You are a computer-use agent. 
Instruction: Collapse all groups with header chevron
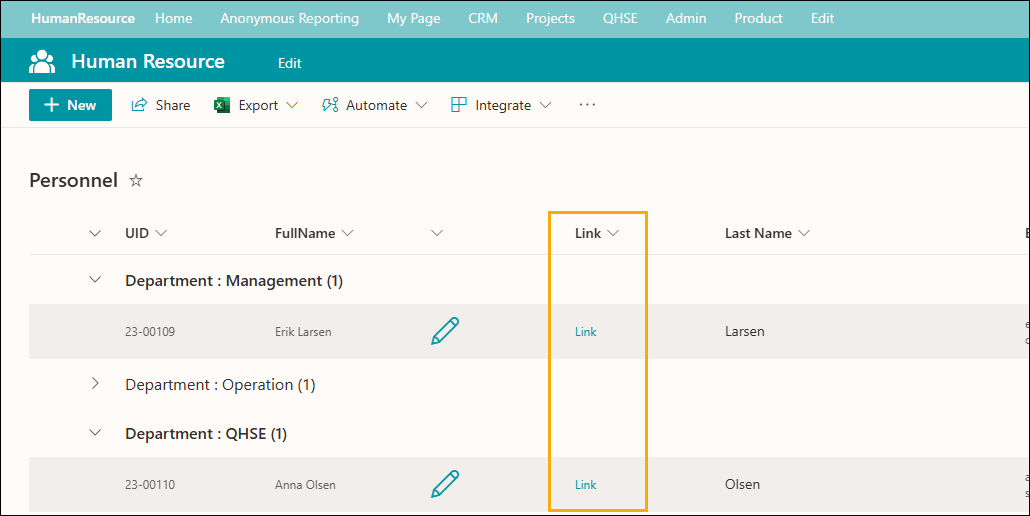coord(95,233)
